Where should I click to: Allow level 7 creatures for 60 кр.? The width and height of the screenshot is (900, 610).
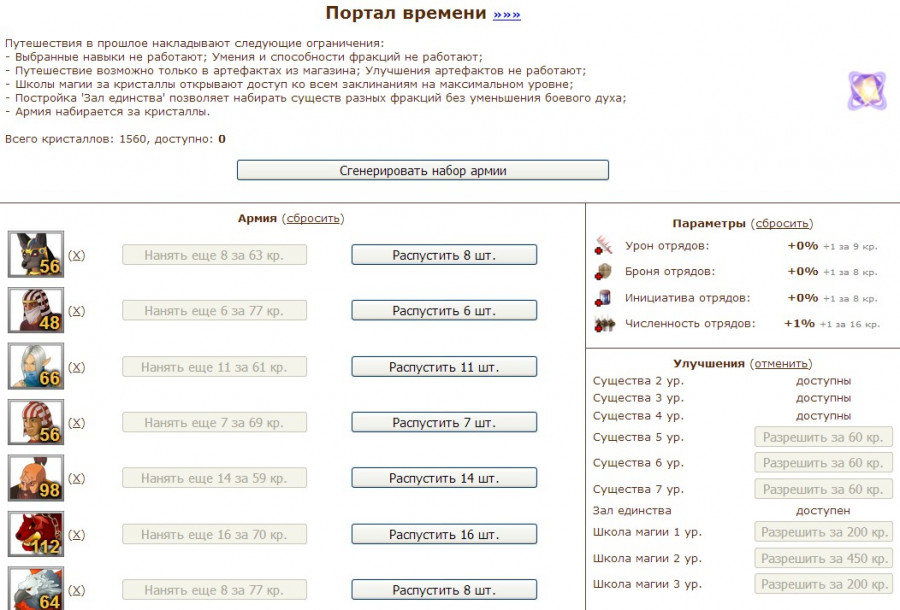point(823,489)
